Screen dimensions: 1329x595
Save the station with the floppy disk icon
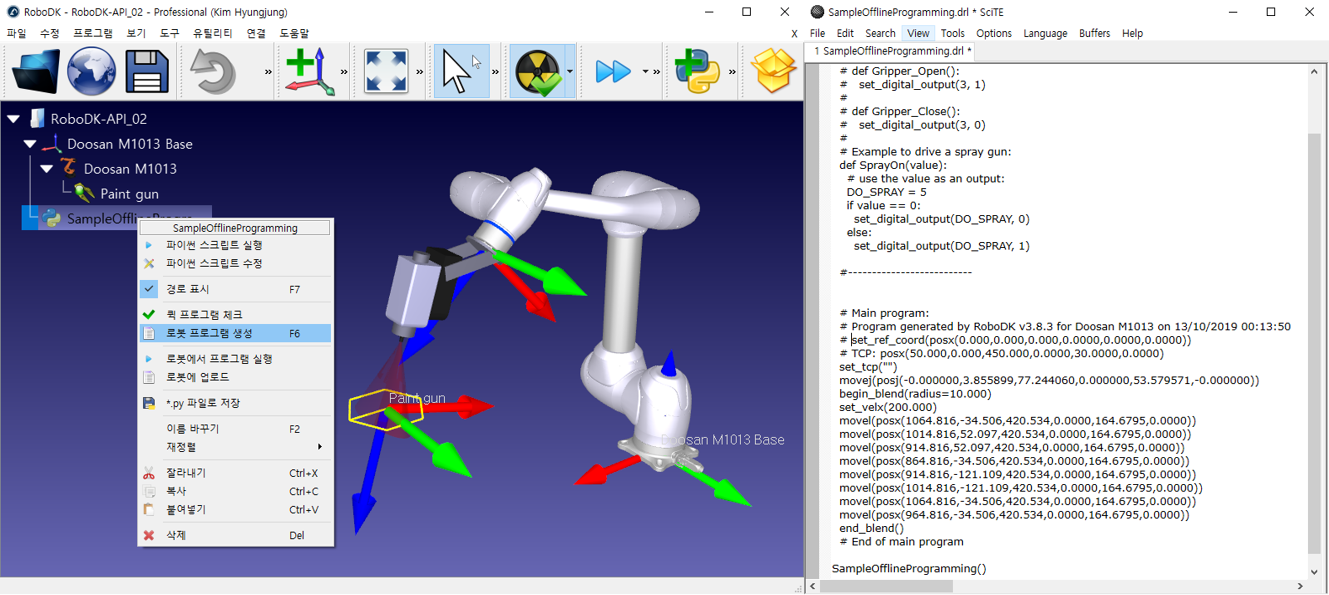coord(146,71)
